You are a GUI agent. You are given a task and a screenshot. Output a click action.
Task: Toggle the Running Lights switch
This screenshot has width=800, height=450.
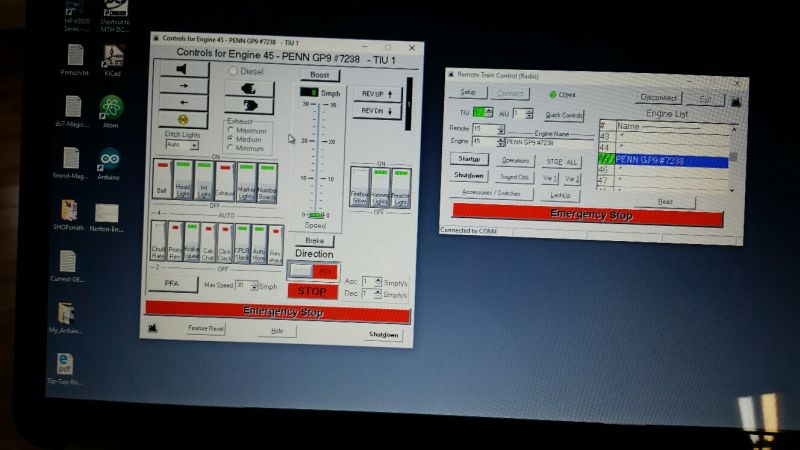click(x=380, y=187)
